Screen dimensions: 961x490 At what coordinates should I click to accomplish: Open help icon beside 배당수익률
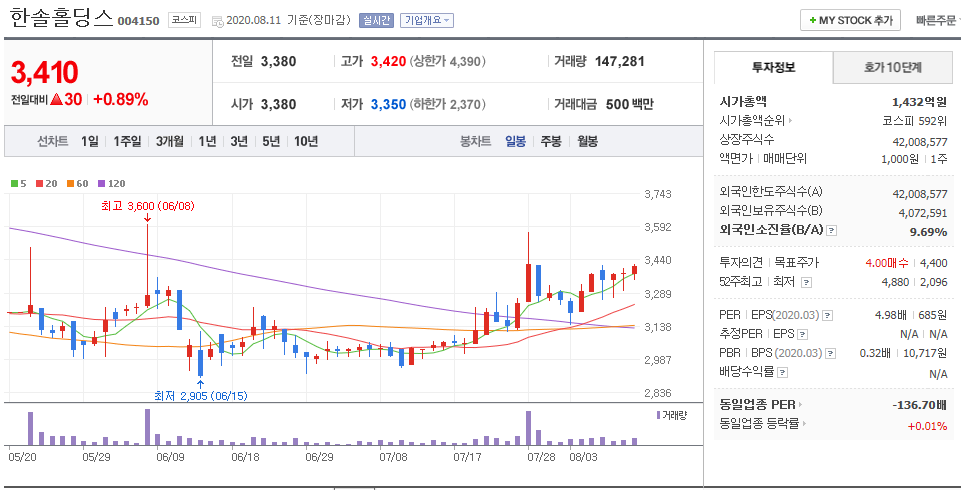coord(783,372)
